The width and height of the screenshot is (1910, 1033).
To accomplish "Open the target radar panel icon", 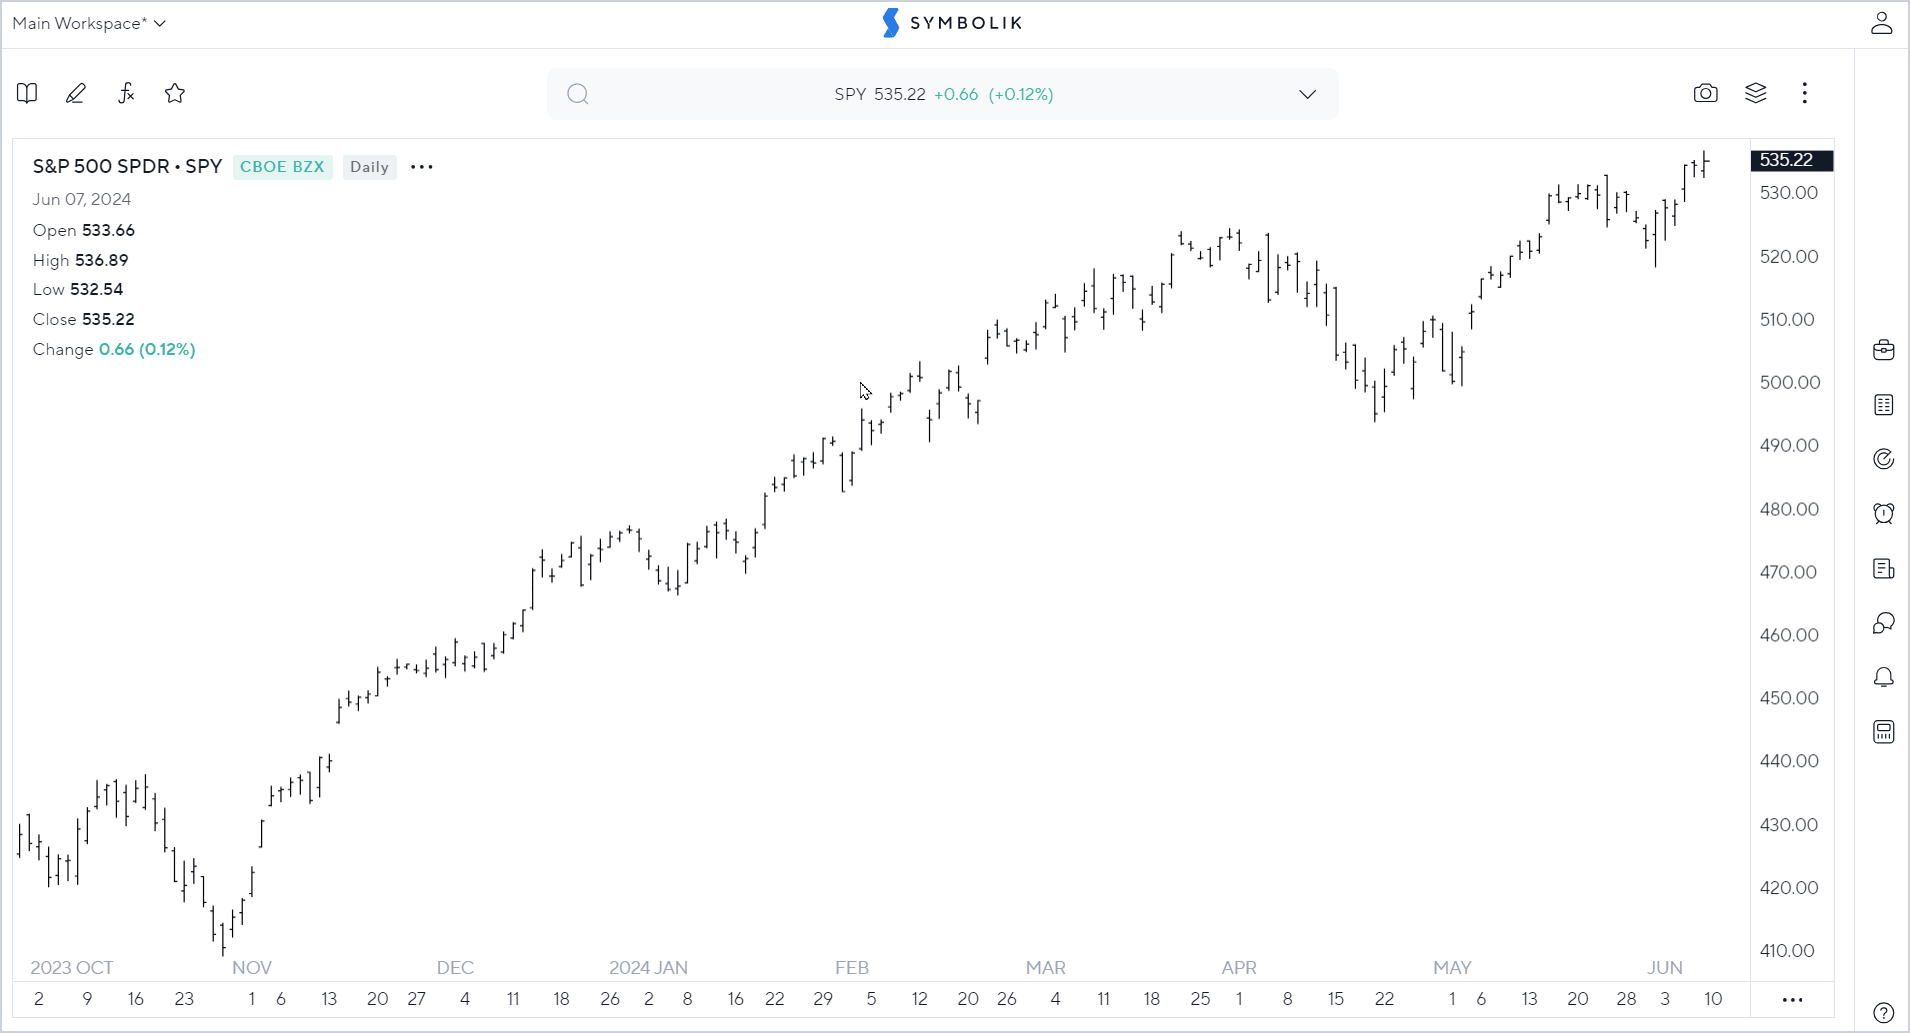I will coord(1884,459).
